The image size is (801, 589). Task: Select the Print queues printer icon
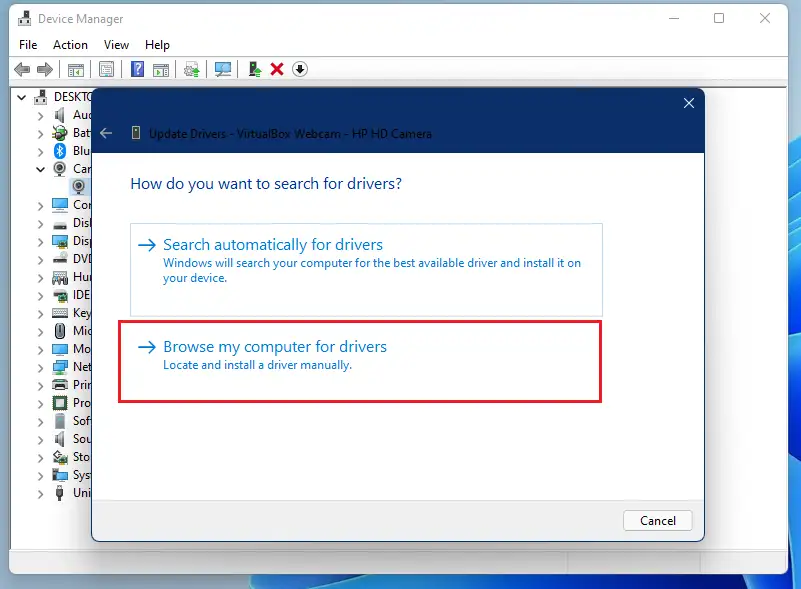(60, 385)
